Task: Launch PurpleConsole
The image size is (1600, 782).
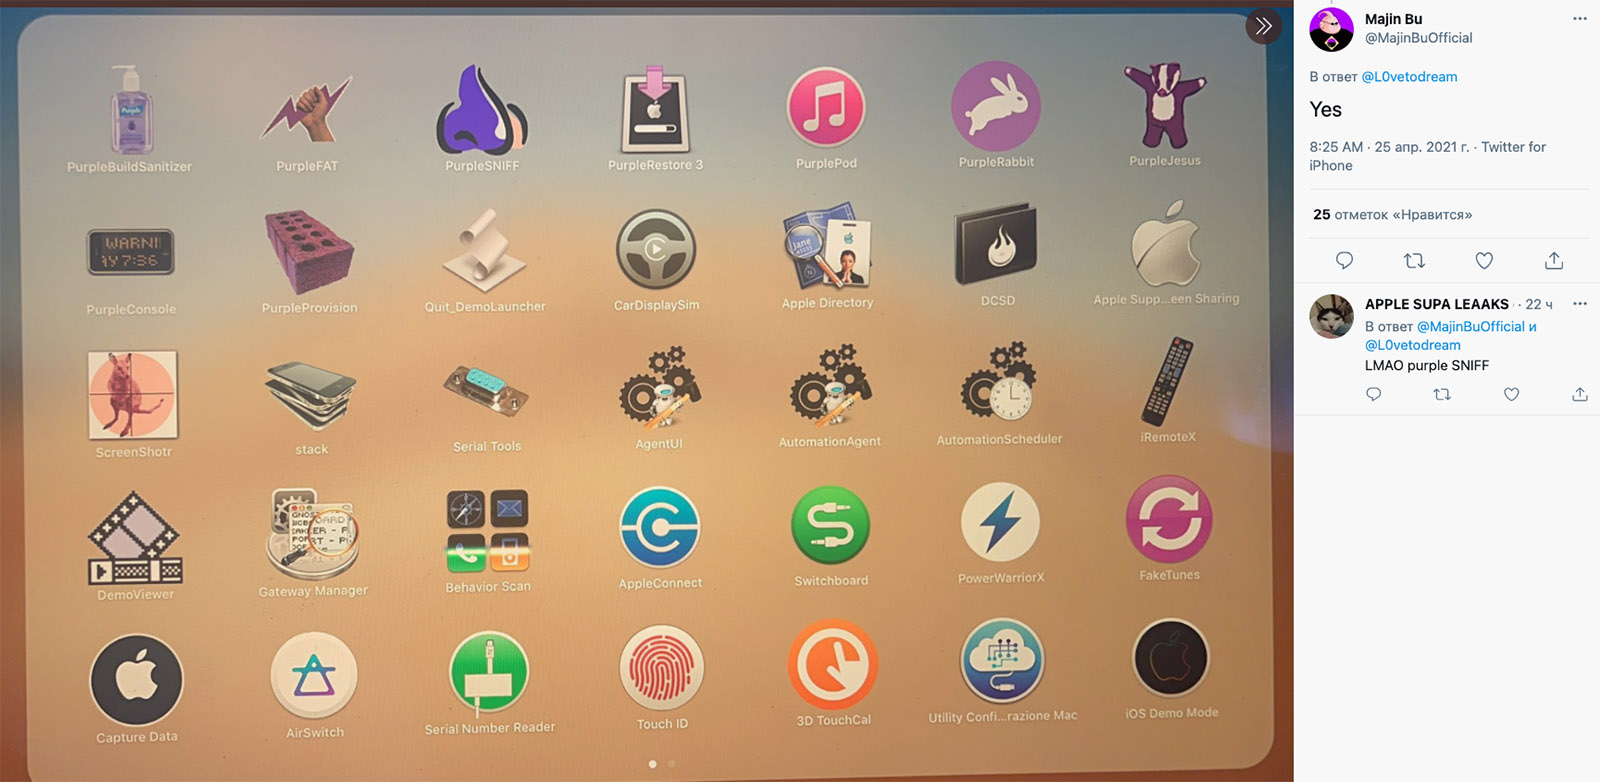Action: [x=131, y=252]
